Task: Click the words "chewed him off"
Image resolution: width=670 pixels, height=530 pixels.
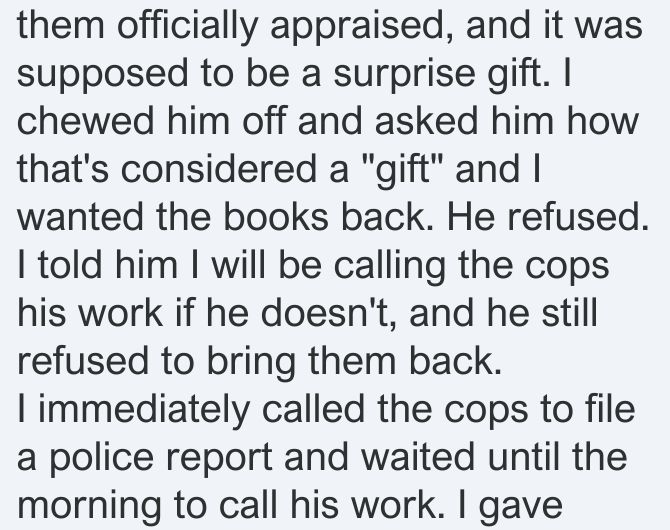Action: coord(151,121)
